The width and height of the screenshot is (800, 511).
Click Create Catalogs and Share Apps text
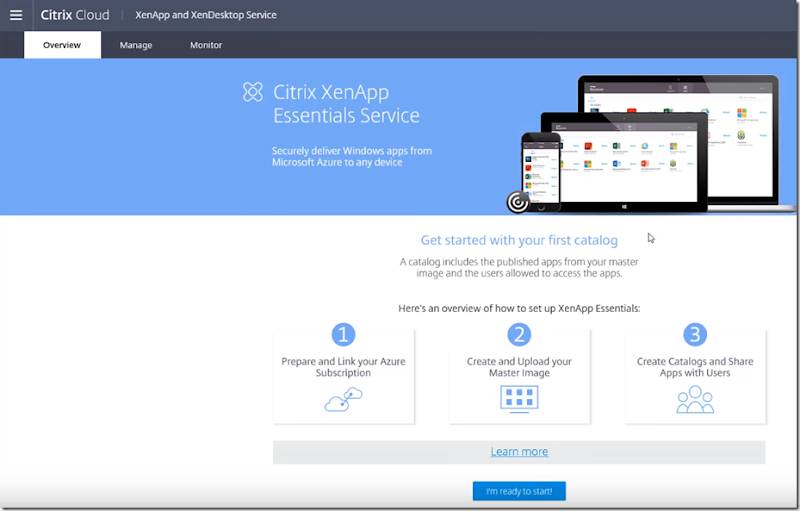click(695, 367)
